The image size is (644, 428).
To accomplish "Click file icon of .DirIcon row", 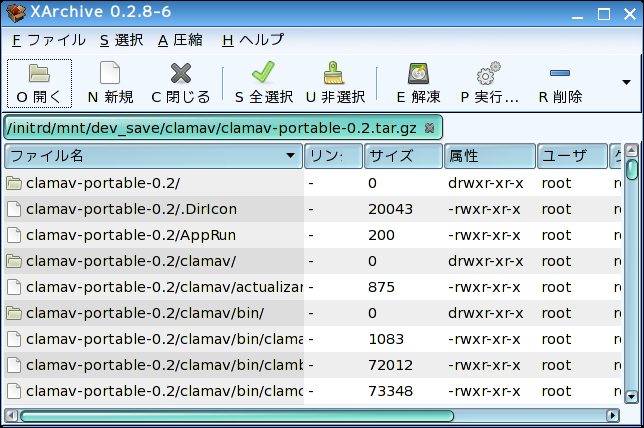I will 14,209.
